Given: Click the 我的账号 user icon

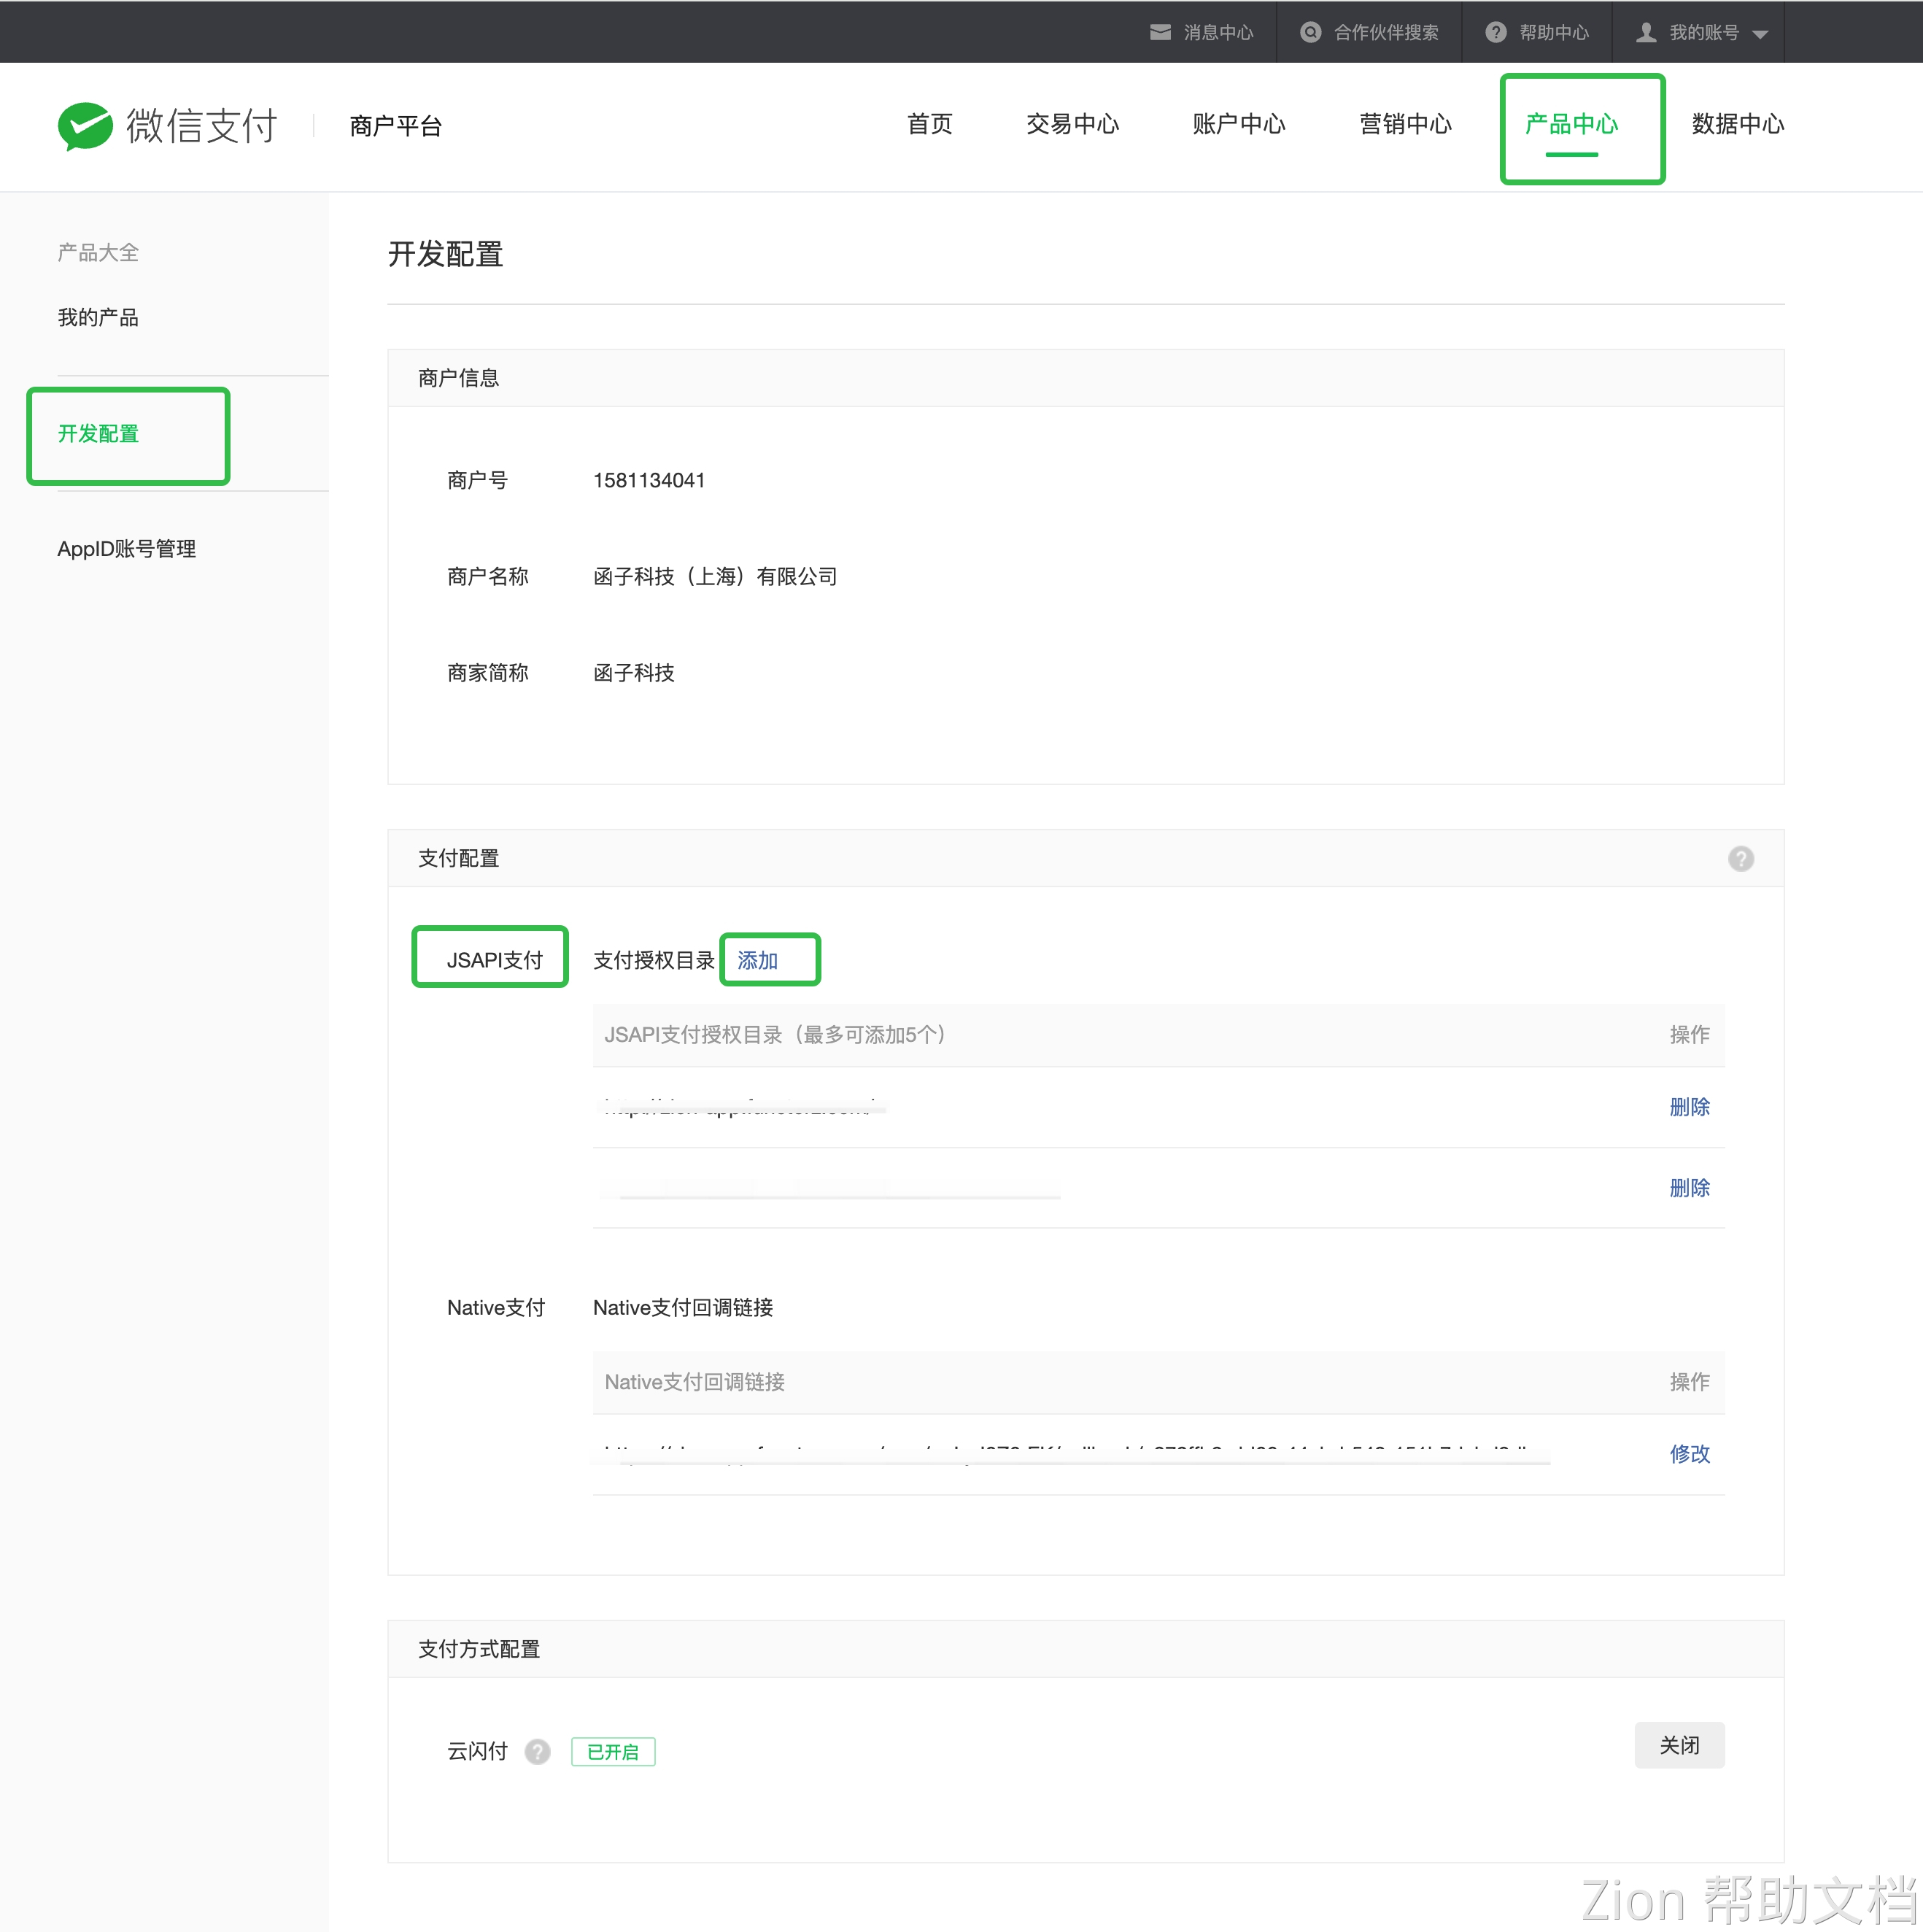Looking at the screenshot, I should pos(1646,32).
